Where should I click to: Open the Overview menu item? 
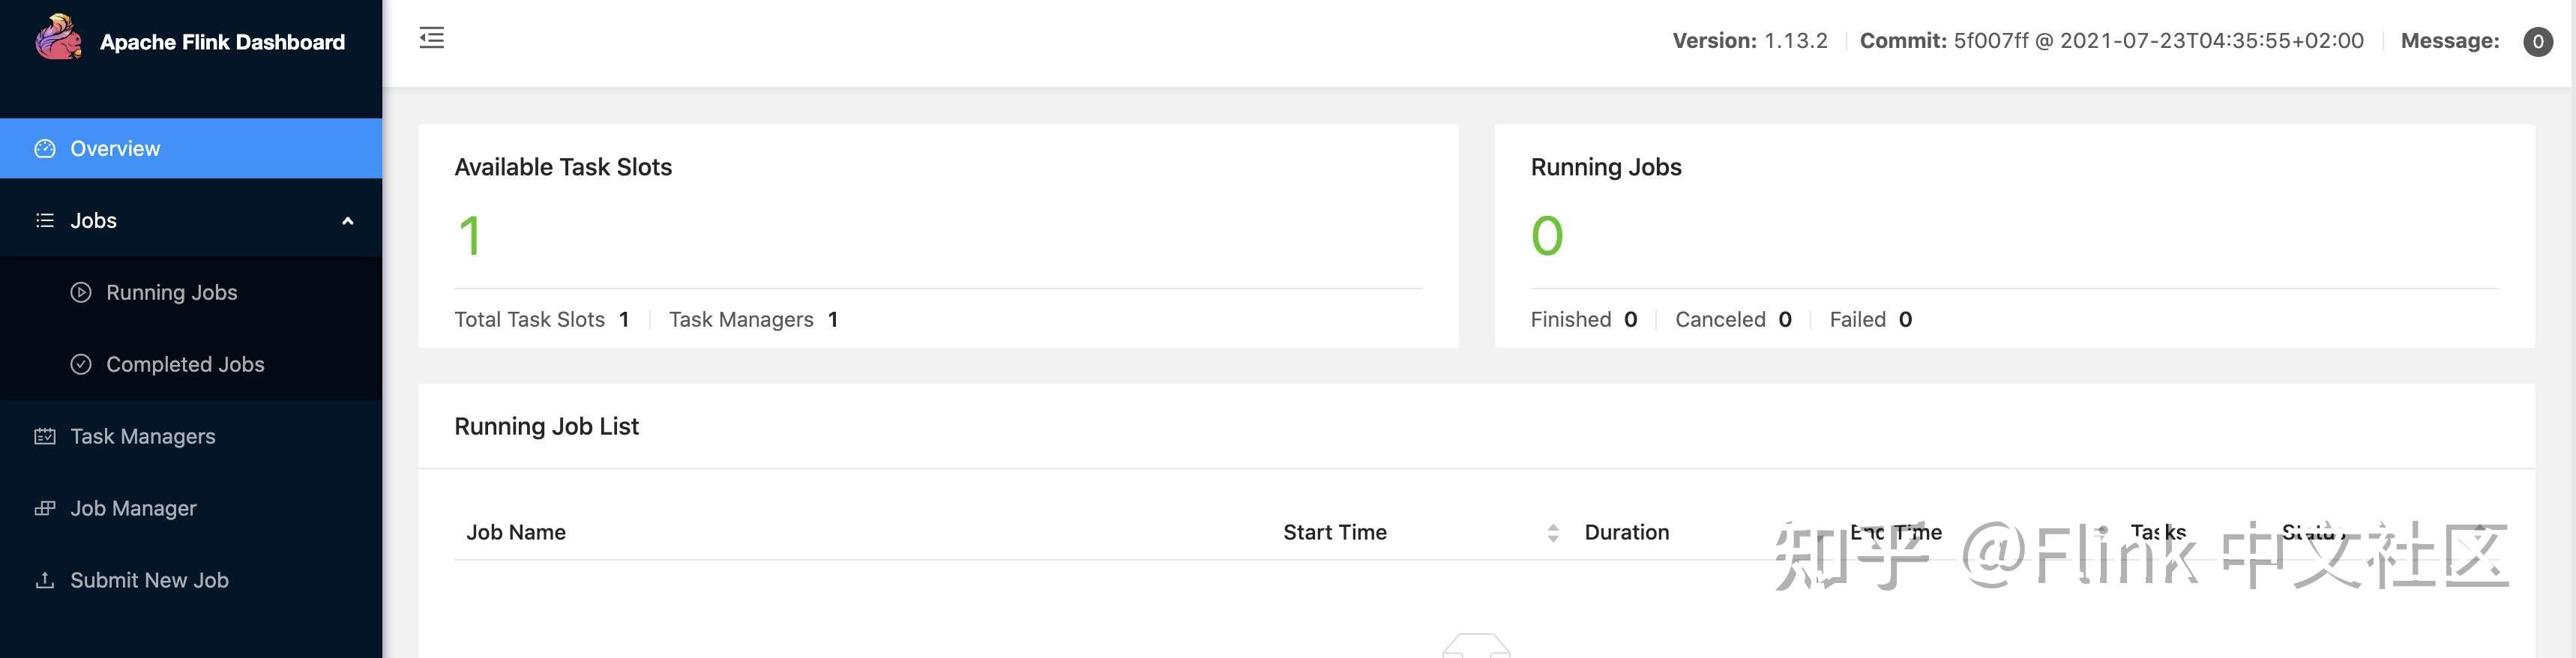tap(115, 149)
